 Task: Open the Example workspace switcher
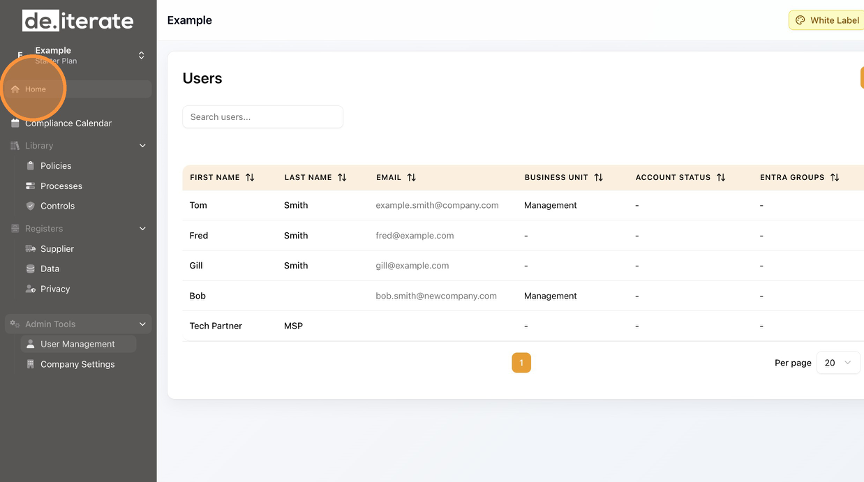[141, 55]
